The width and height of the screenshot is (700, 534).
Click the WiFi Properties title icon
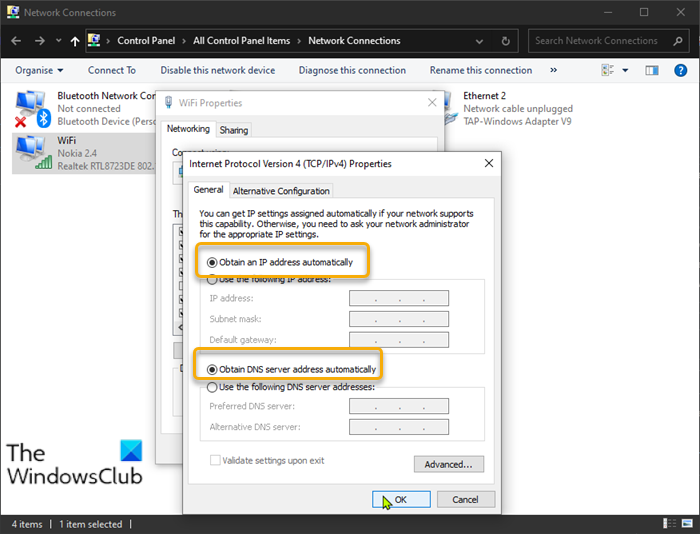pos(168,102)
